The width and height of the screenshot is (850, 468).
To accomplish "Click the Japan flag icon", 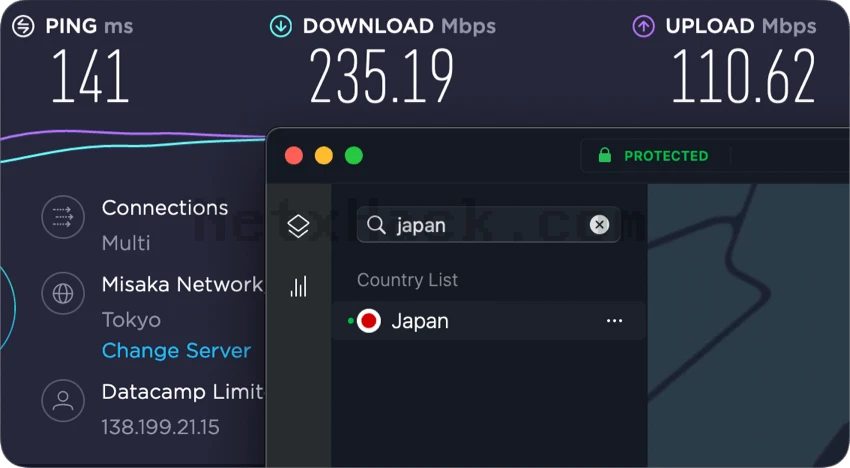I will point(369,321).
